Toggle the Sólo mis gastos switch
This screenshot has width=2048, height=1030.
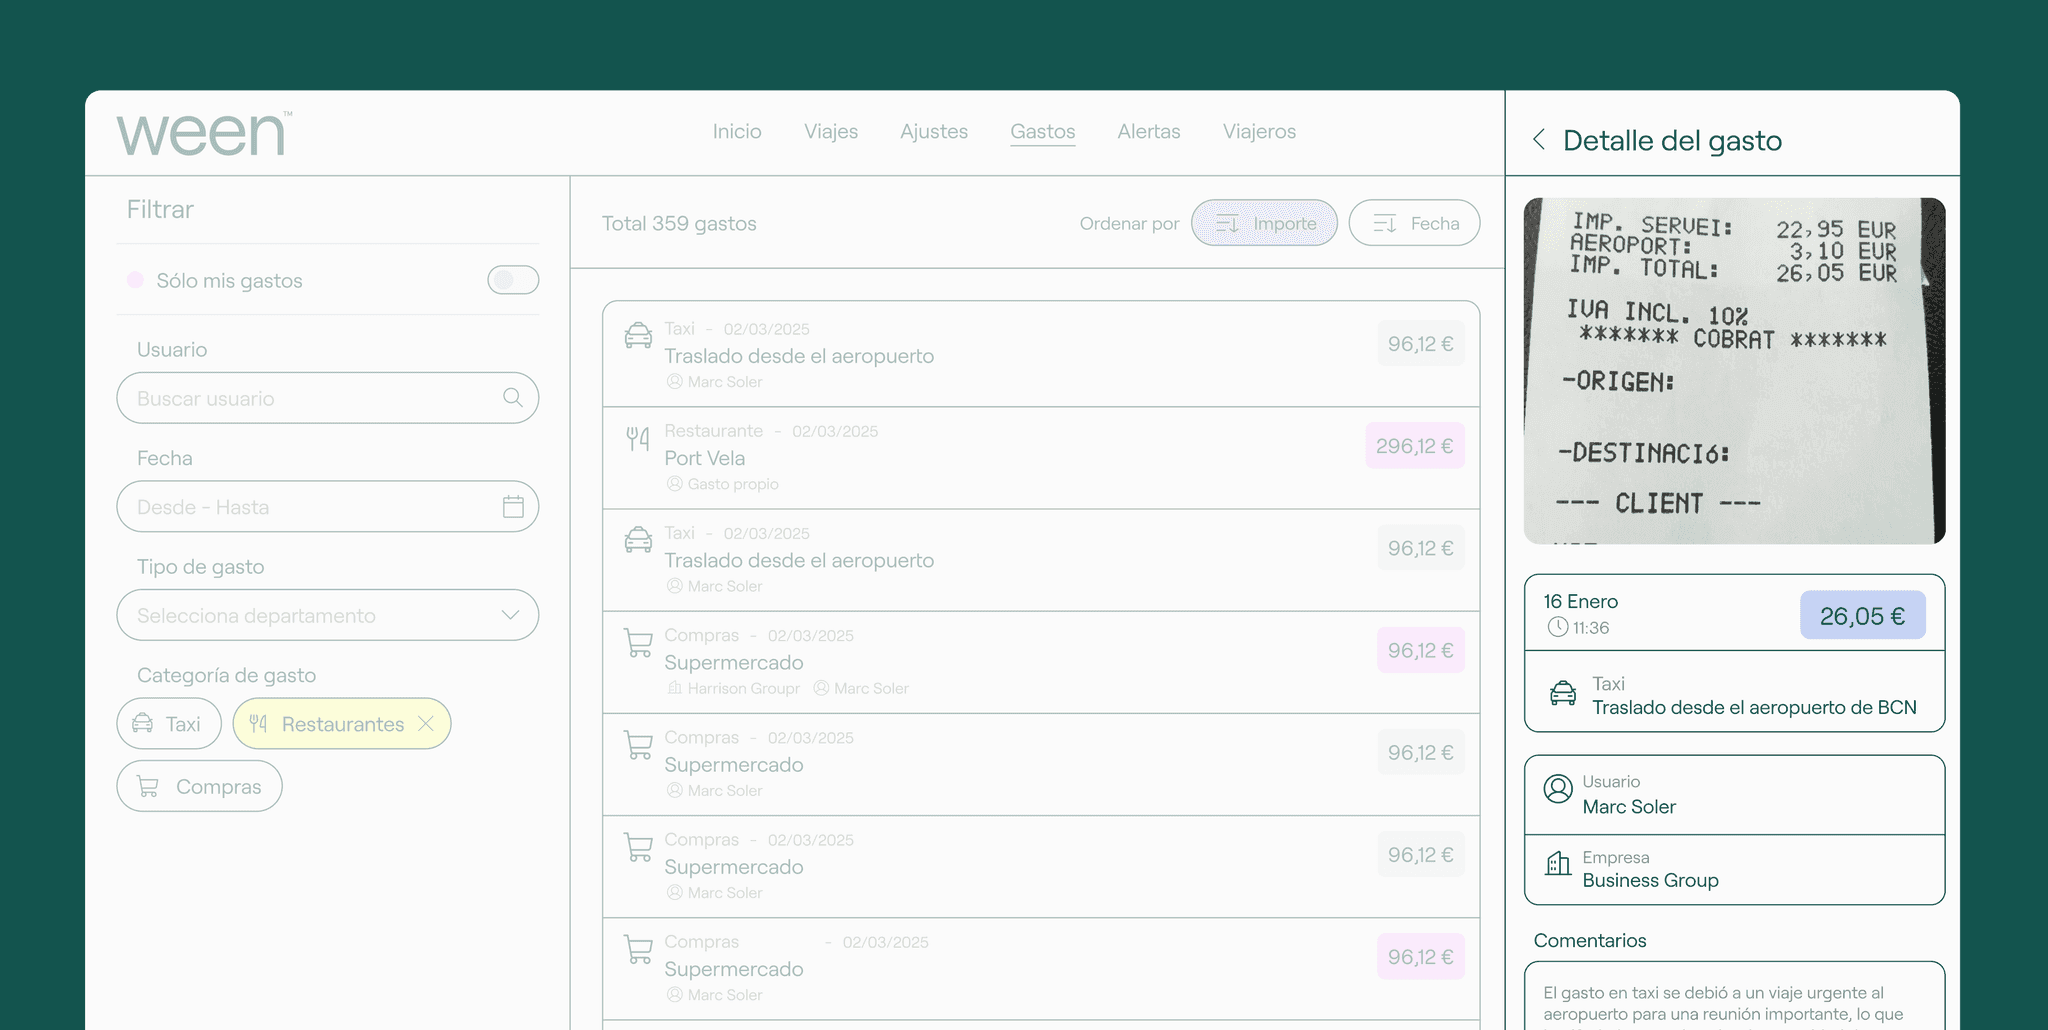pyautogui.click(x=513, y=280)
